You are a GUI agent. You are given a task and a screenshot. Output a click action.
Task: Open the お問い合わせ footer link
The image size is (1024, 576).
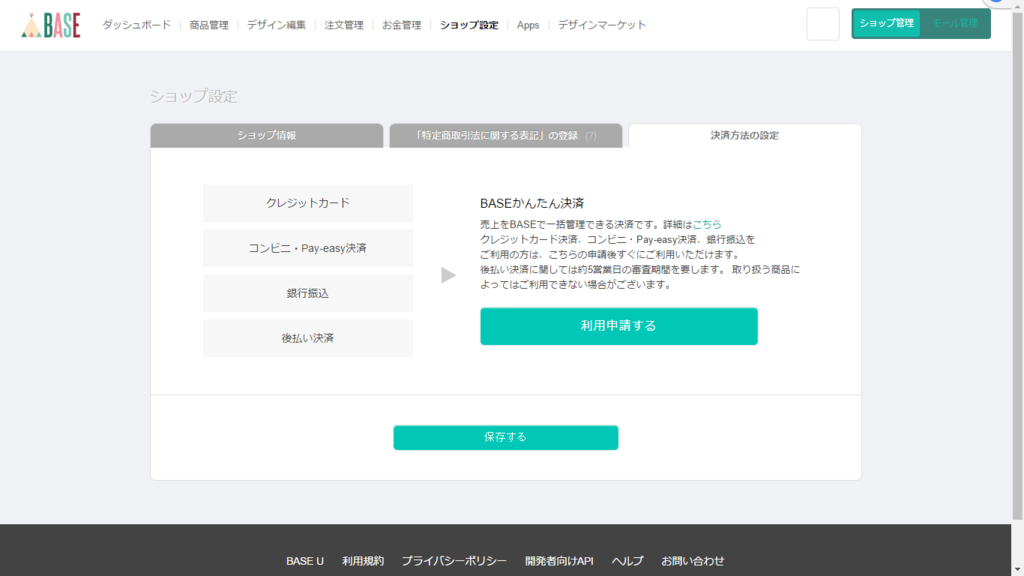pos(692,561)
